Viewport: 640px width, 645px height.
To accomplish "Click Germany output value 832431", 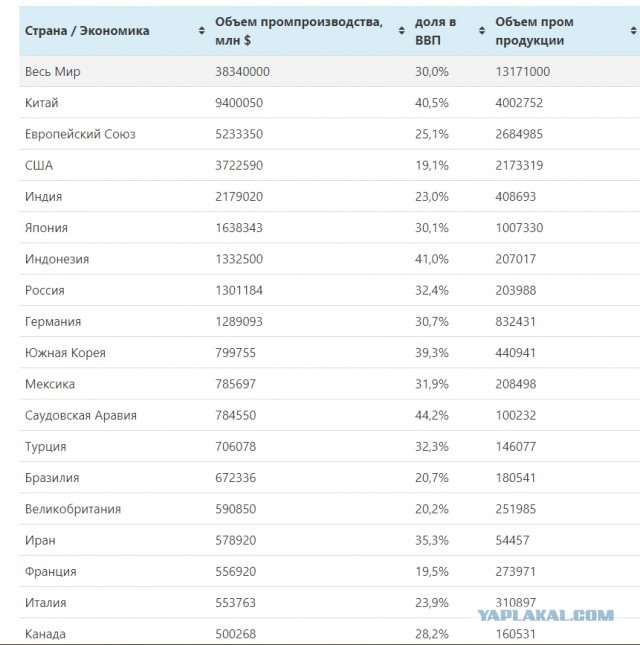I will coord(516,322).
